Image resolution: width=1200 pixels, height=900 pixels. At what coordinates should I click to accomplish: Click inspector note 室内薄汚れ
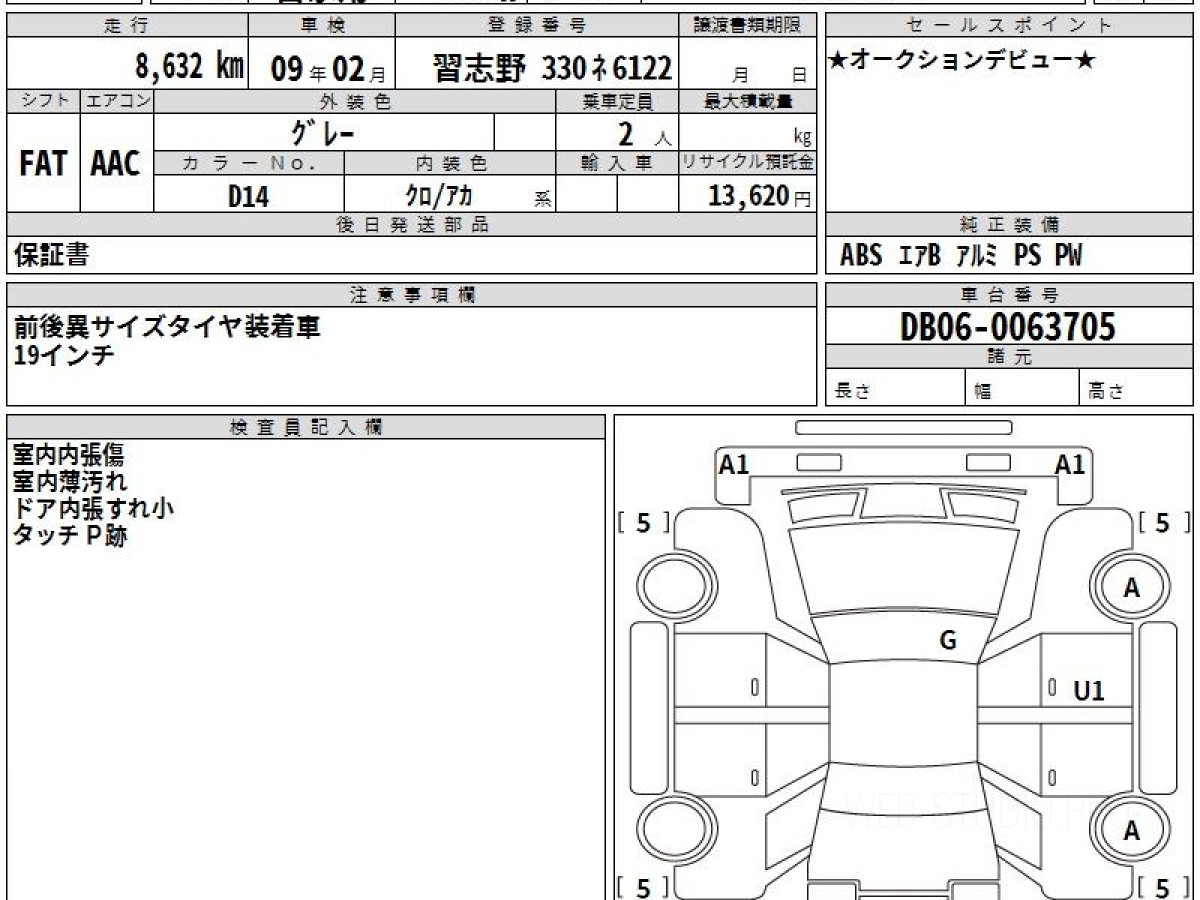[70, 482]
